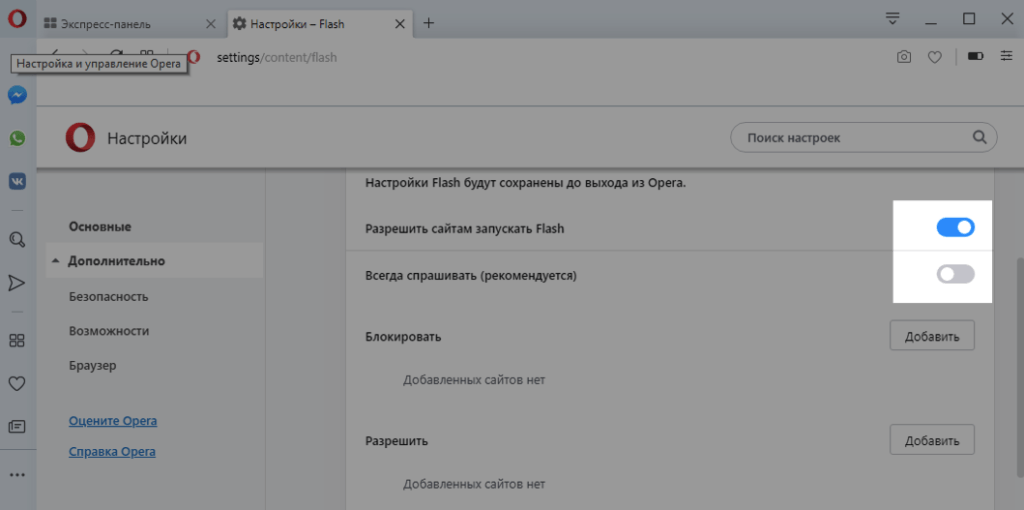Open the Opera main menu logo

[17, 19]
